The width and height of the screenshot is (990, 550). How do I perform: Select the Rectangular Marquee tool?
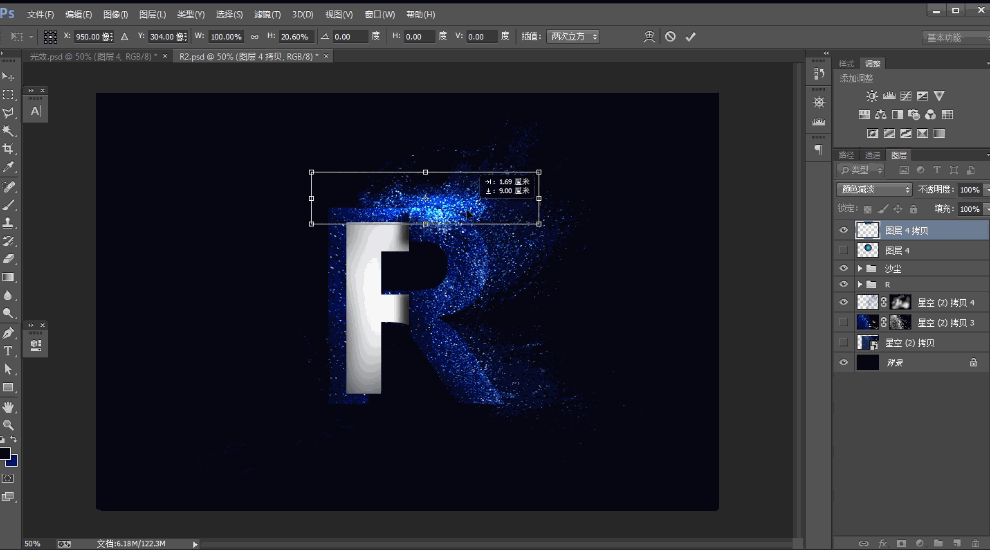tap(8, 95)
